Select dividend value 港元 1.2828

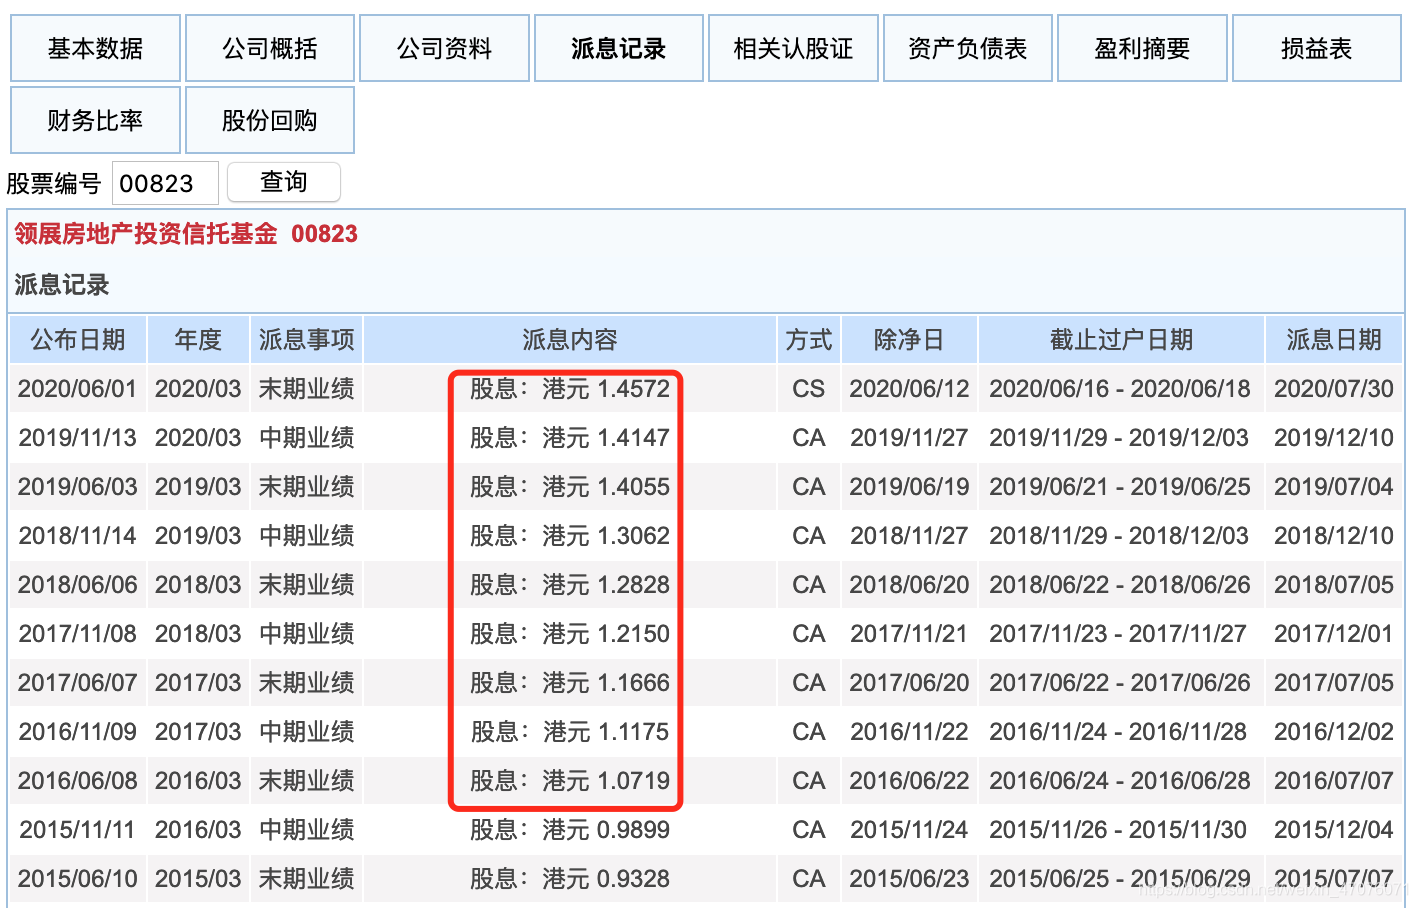(606, 585)
